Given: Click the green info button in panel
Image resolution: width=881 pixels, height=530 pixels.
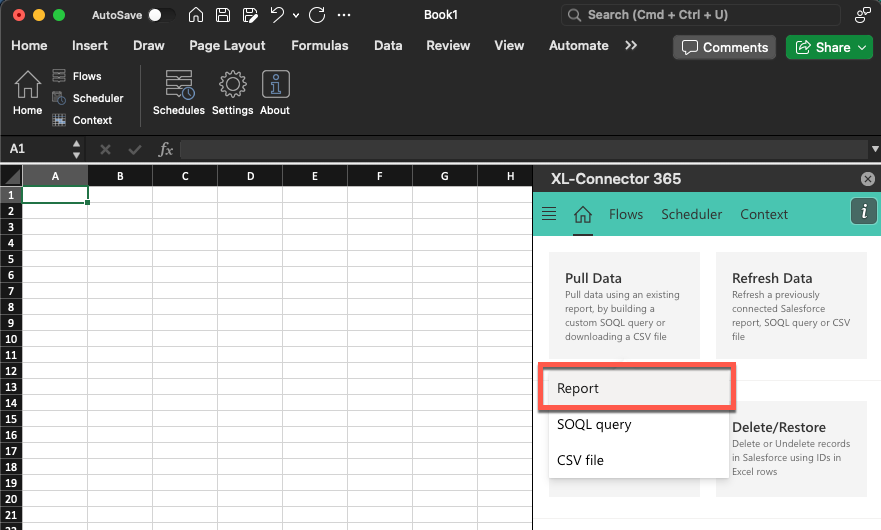Looking at the screenshot, I should tap(863, 212).
